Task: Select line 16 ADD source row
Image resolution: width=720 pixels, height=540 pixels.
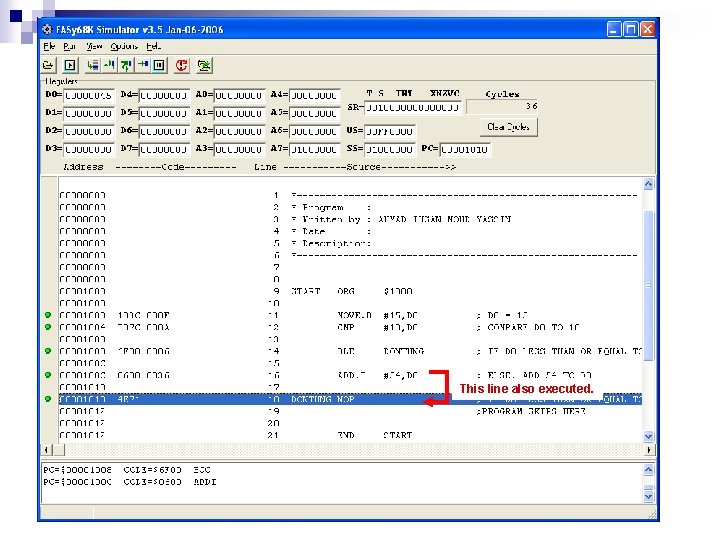Action: tap(350, 375)
